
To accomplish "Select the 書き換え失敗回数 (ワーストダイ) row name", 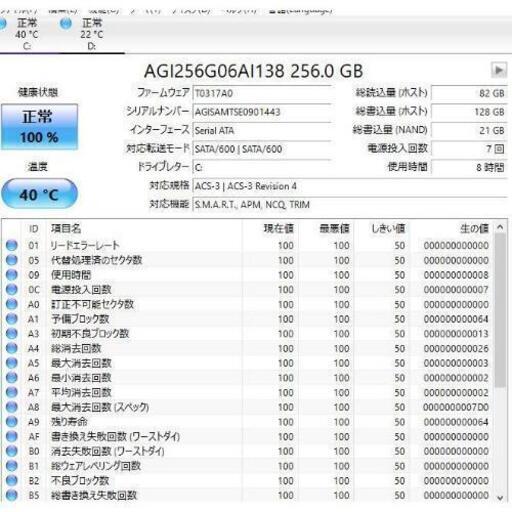I will point(115,436).
